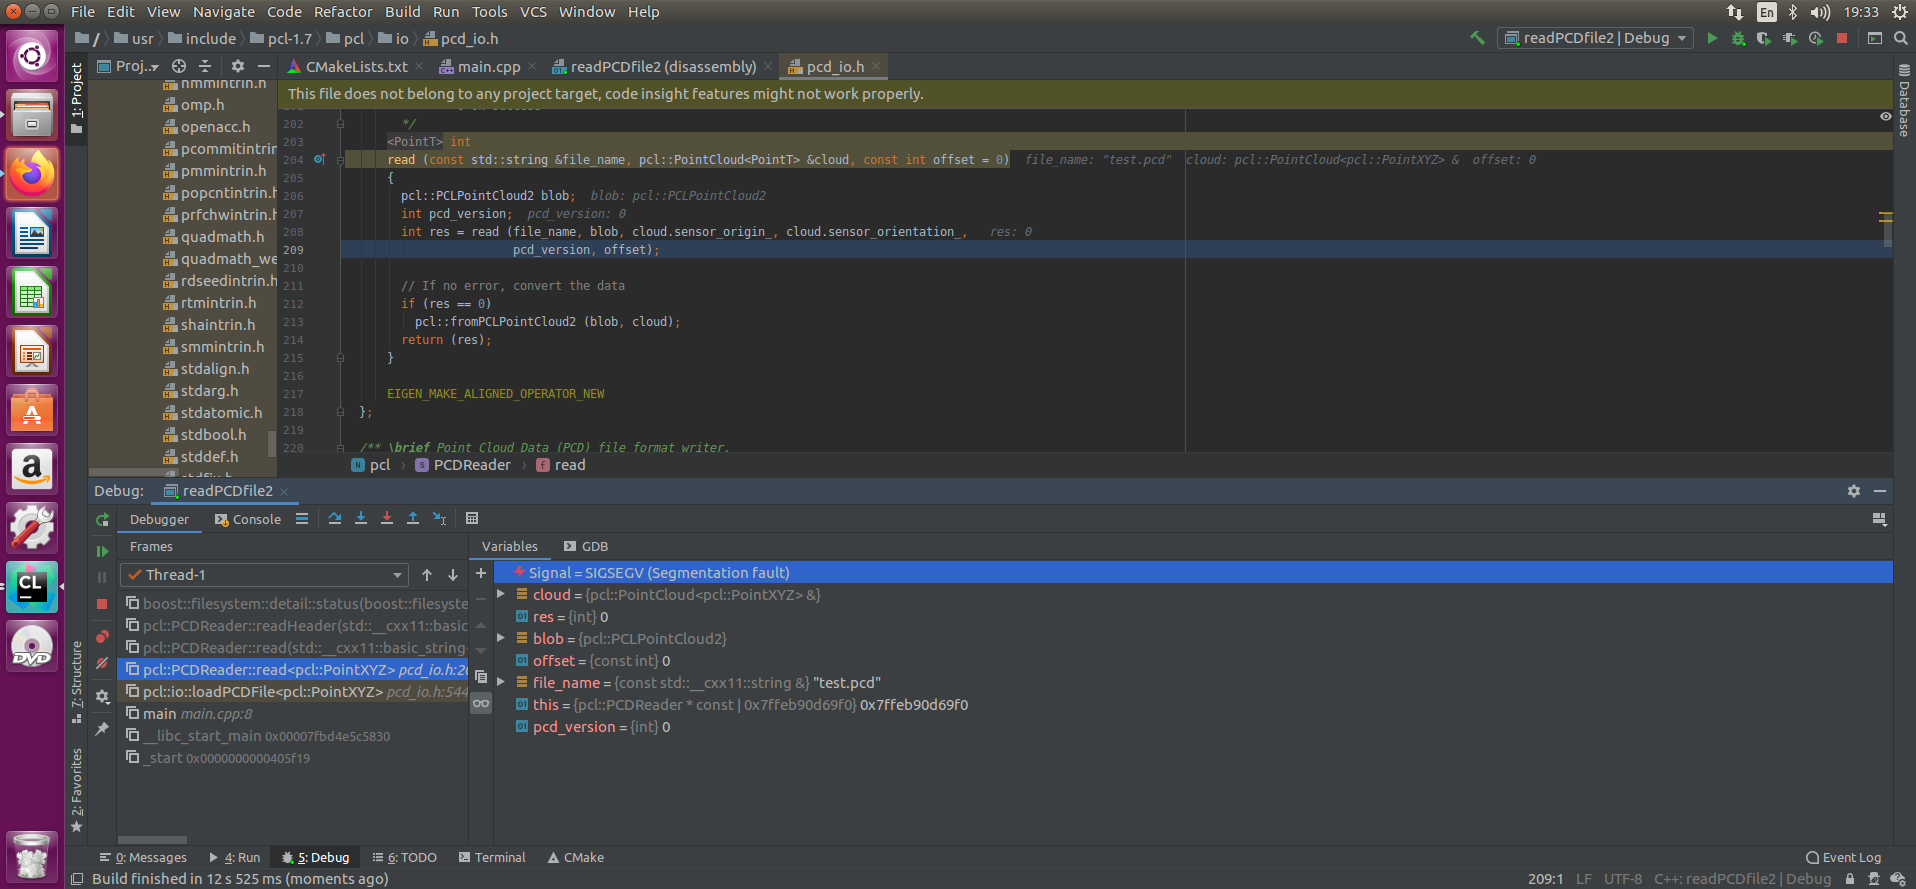The height and width of the screenshot is (889, 1916).
Task: View breakpoints red circles icon
Action: [x=102, y=637]
